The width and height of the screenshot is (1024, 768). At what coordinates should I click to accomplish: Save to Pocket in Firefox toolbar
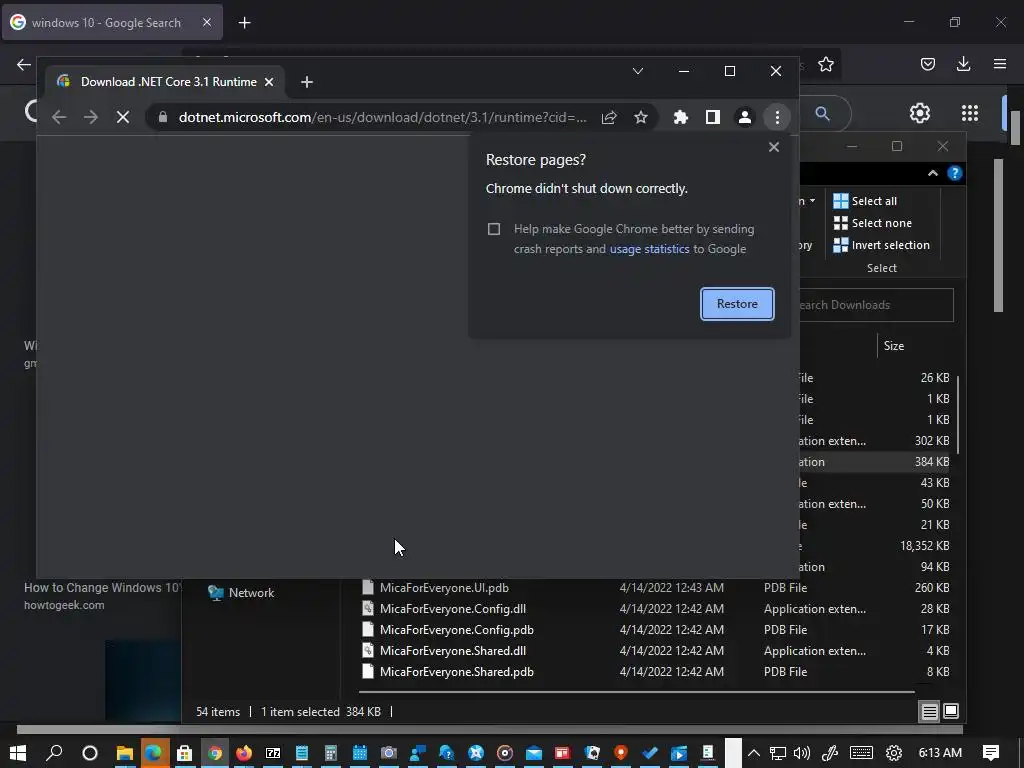tap(927, 64)
